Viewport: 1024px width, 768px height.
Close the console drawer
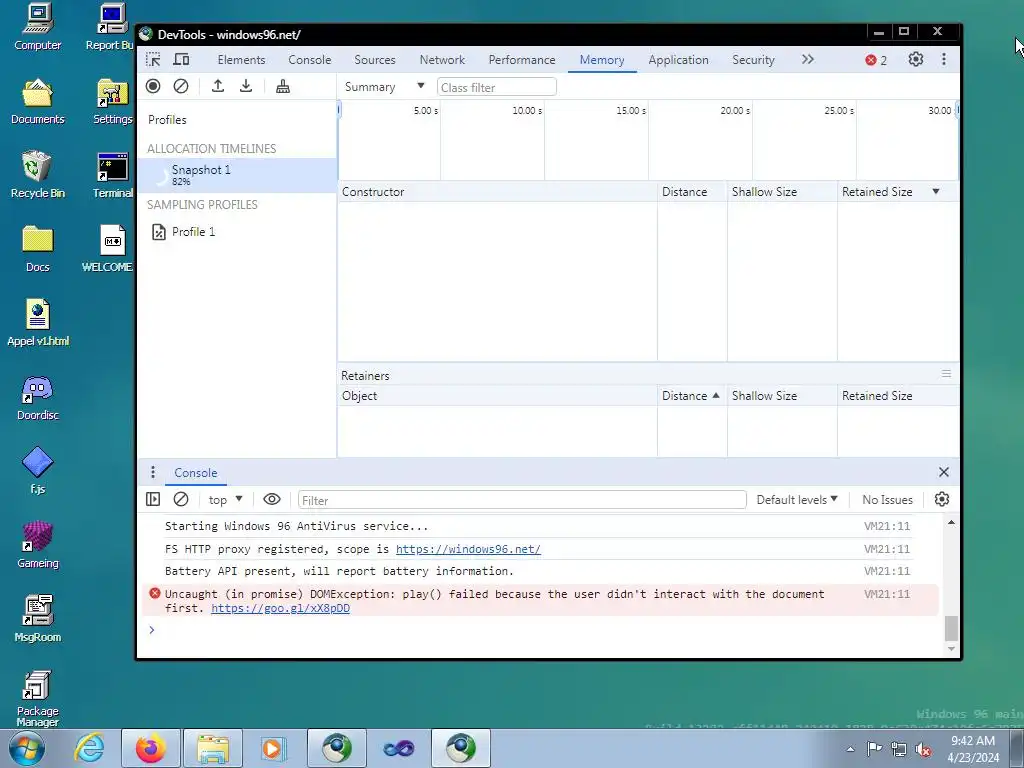click(x=944, y=472)
